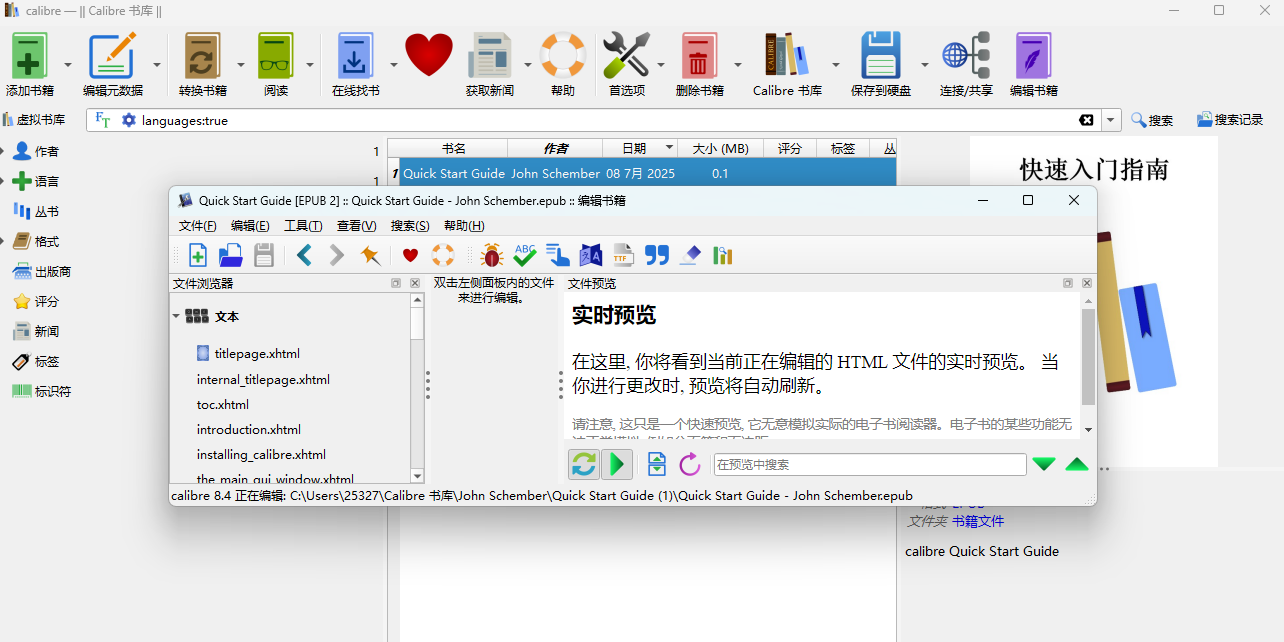Image resolution: width=1284 pixels, height=642 pixels.
Task: Click the file browser vertical scrollbar
Action: (417, 388)
